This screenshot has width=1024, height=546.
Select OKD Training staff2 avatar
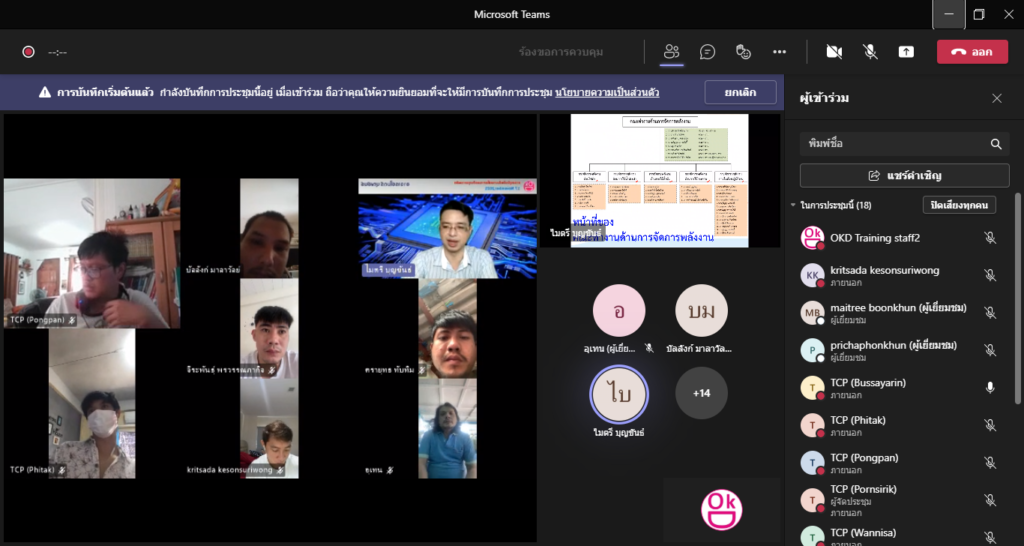pos(812,238)
